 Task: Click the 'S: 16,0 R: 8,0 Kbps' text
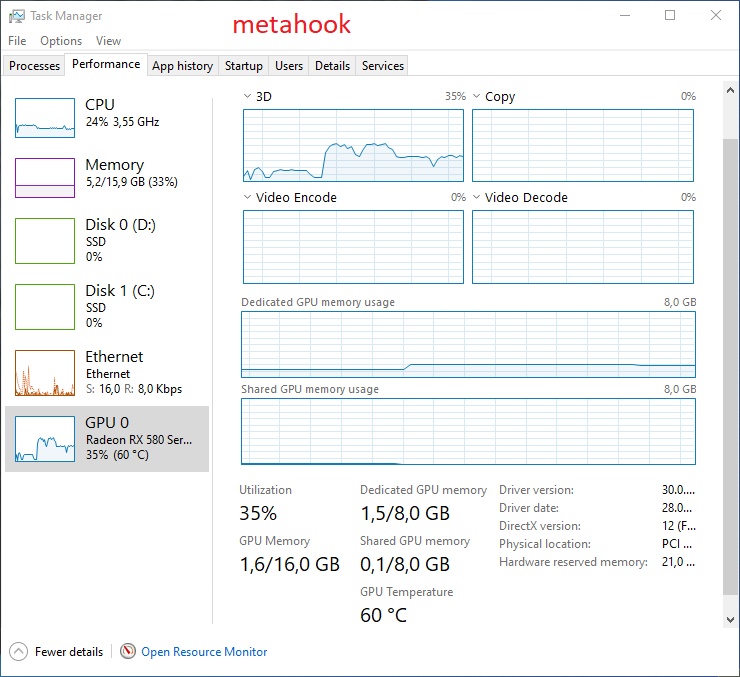[x=134, y=389]
